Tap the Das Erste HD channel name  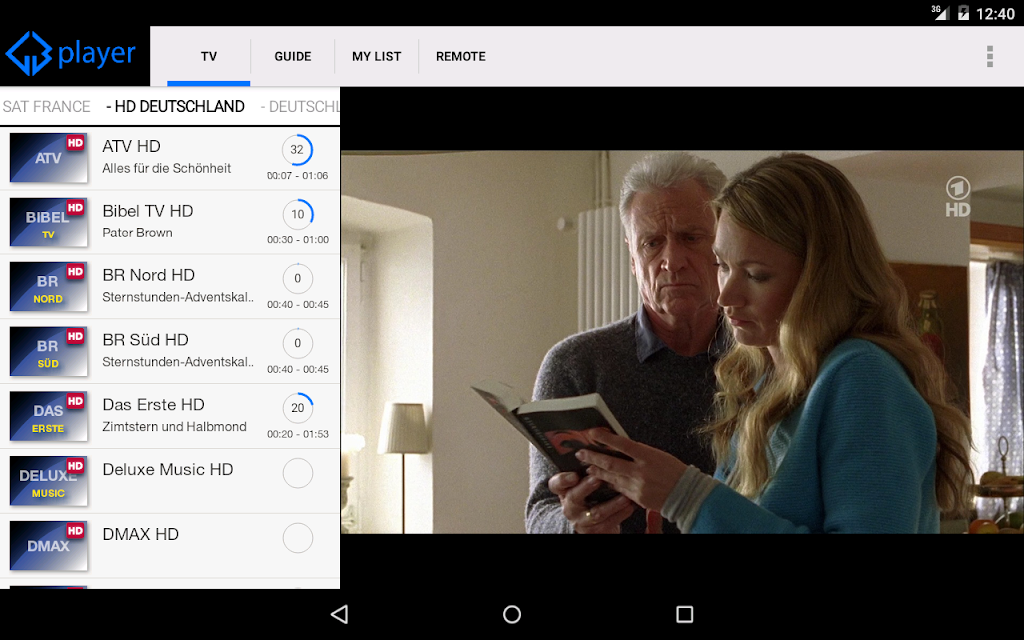(x=153, y=404)
